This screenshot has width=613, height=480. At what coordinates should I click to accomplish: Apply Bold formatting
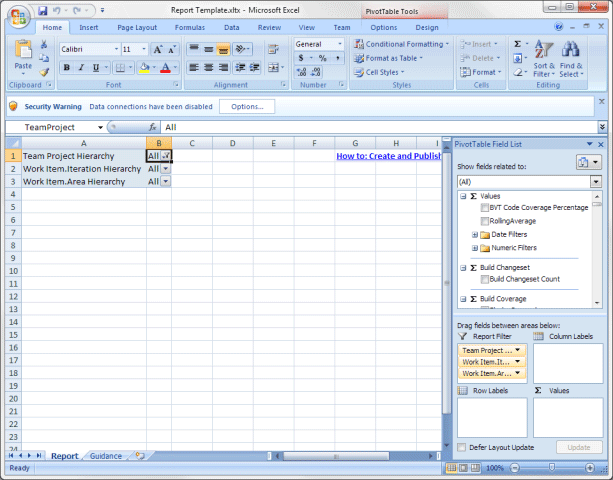[x=67, y=68]
